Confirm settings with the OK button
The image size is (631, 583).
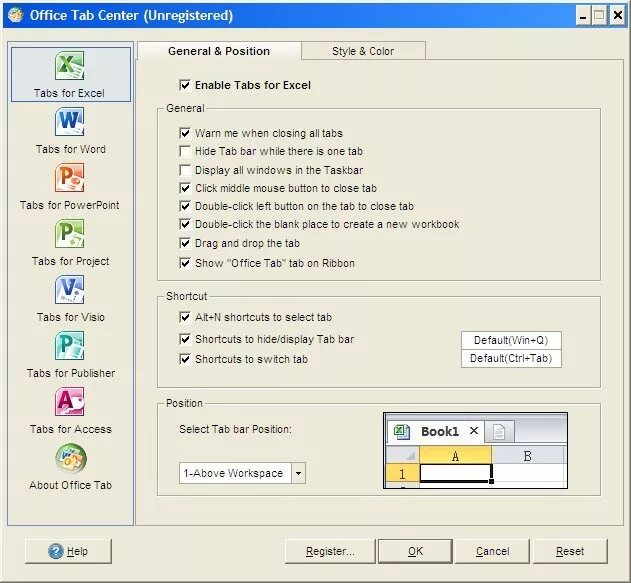(x=415, y=551)
